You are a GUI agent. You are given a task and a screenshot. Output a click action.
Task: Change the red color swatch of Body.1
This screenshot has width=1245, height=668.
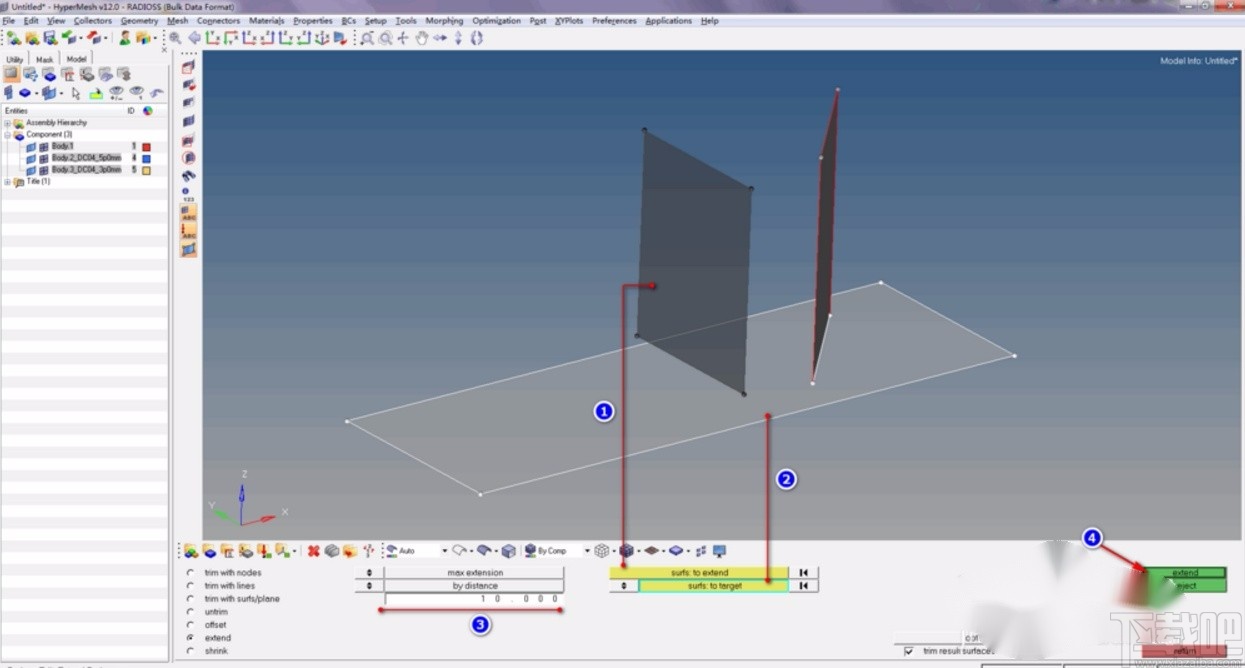coord(146,146)
